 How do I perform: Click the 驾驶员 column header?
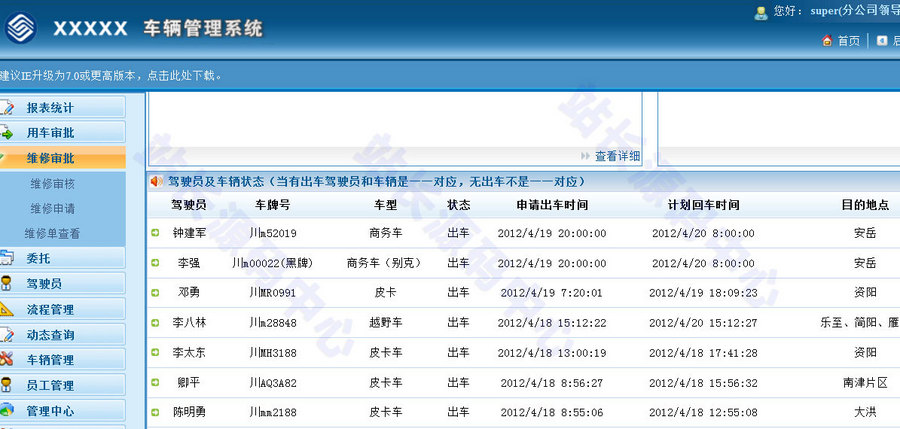click(188, 204)
